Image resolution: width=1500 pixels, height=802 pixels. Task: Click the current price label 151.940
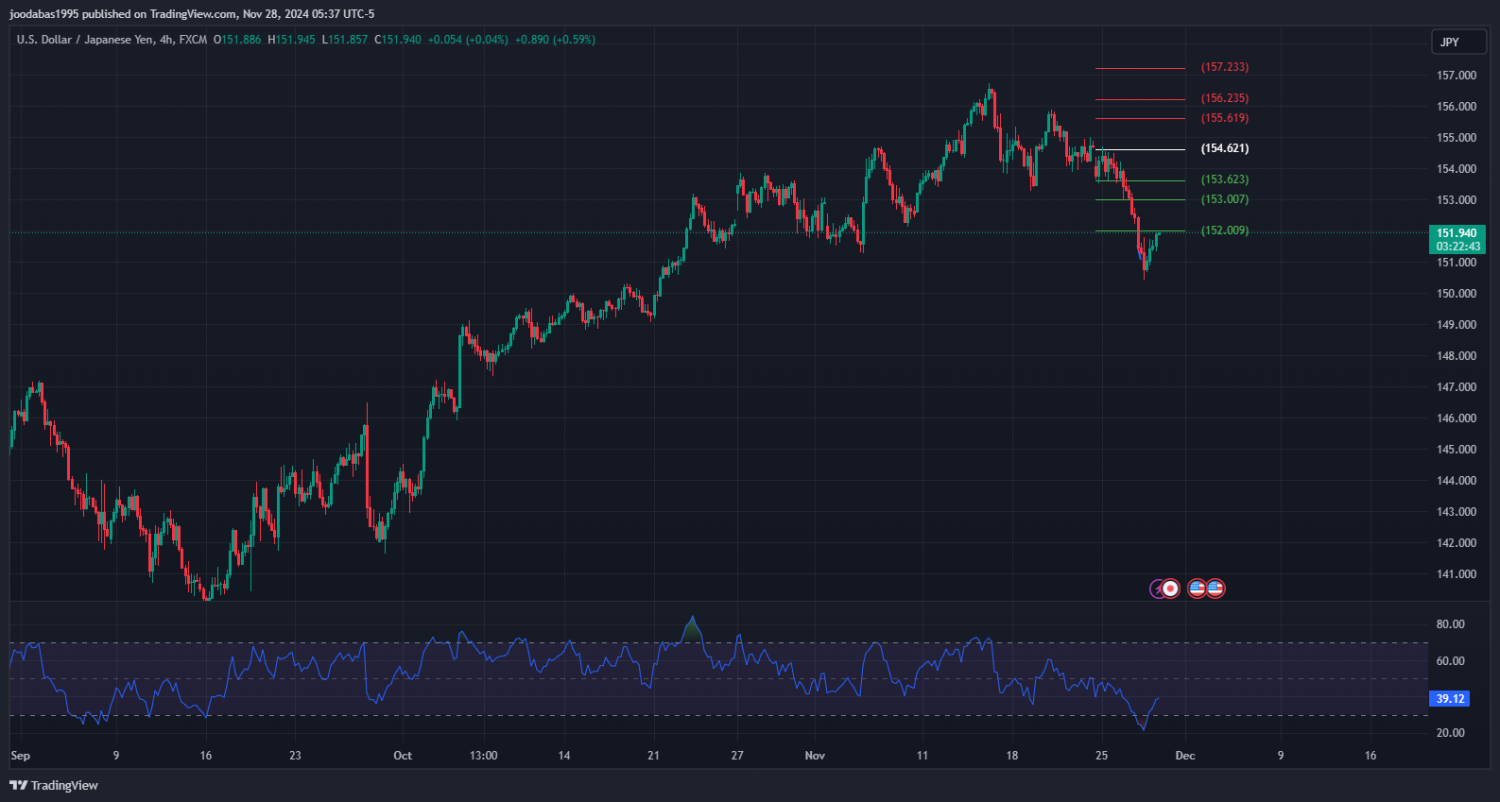point(1456,233)
